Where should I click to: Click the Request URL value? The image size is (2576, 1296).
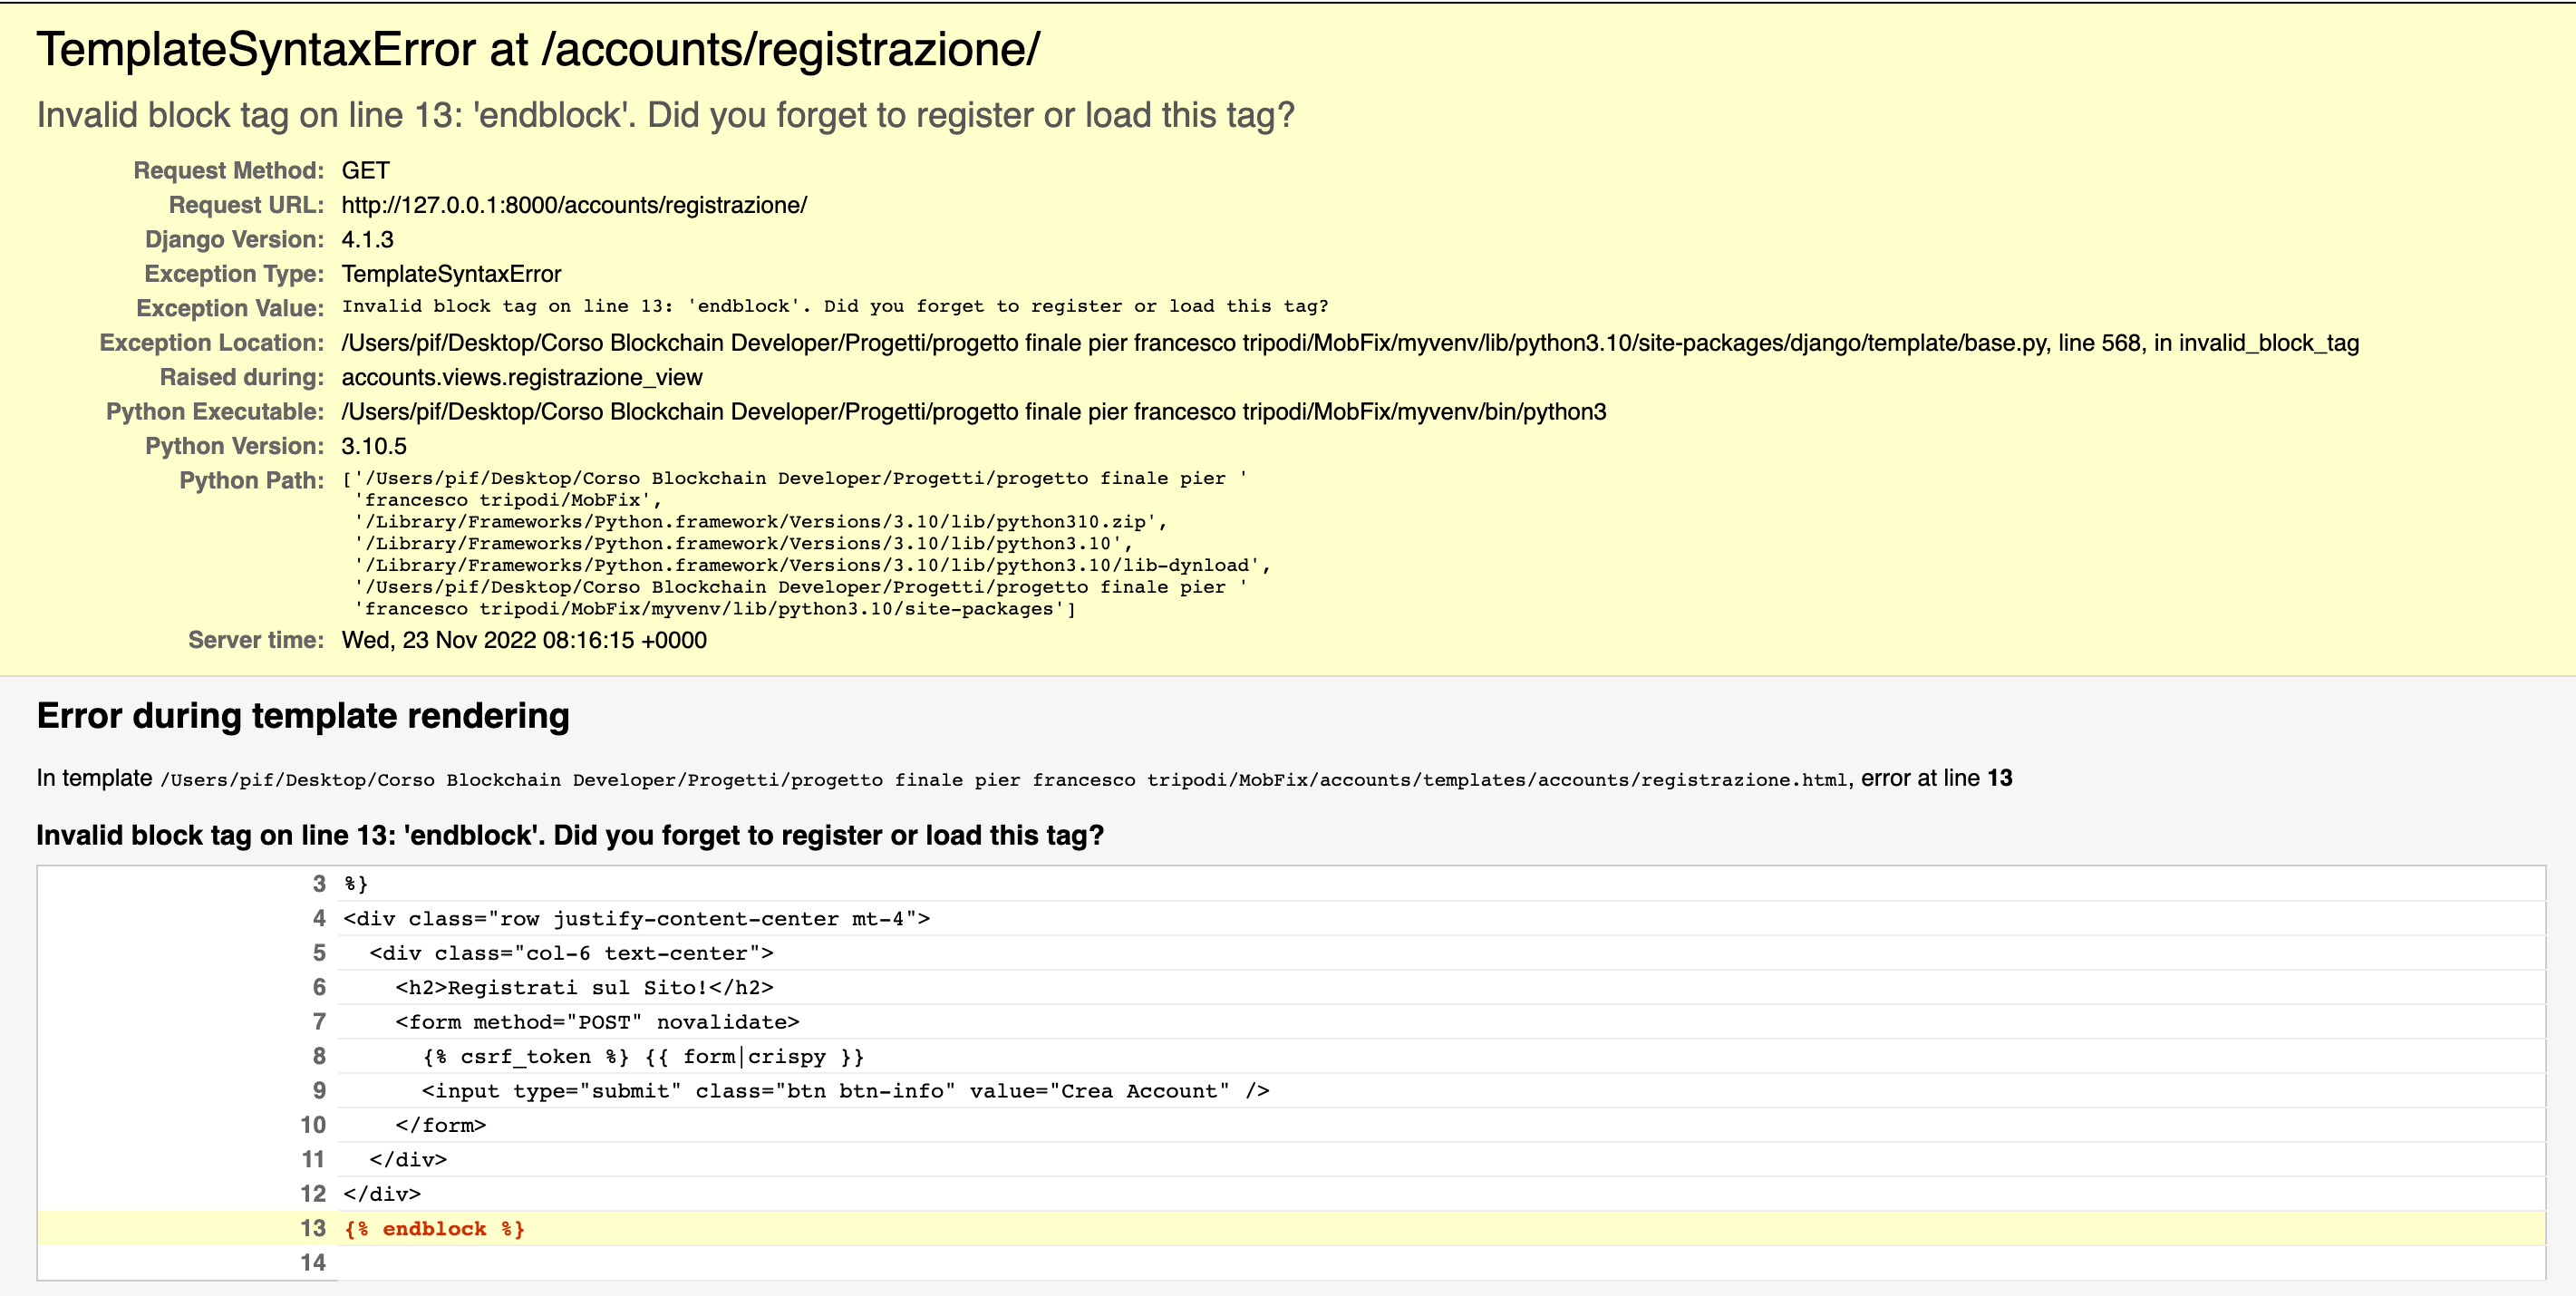[x=574, y=205]
